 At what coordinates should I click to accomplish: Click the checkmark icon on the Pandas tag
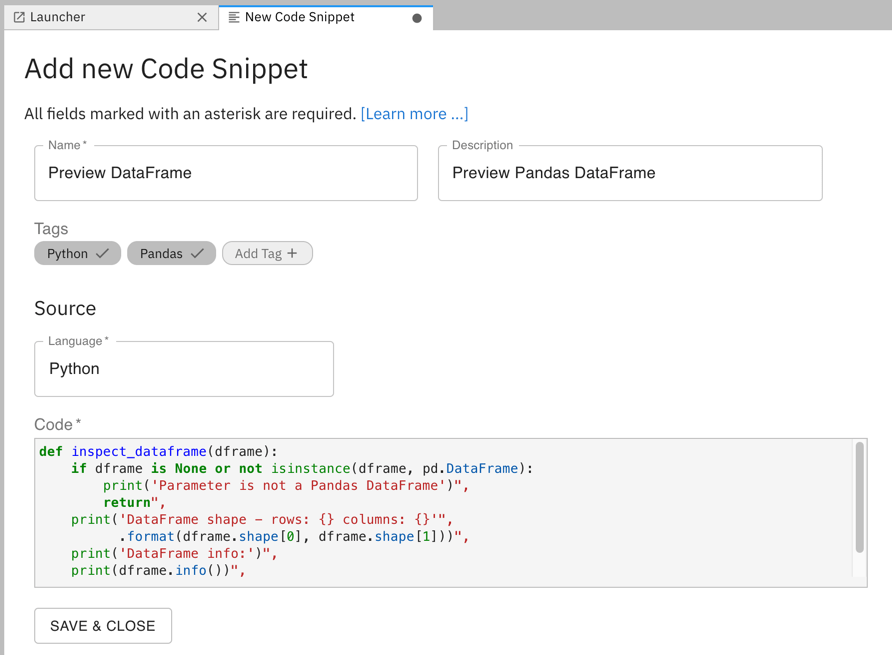196,253
